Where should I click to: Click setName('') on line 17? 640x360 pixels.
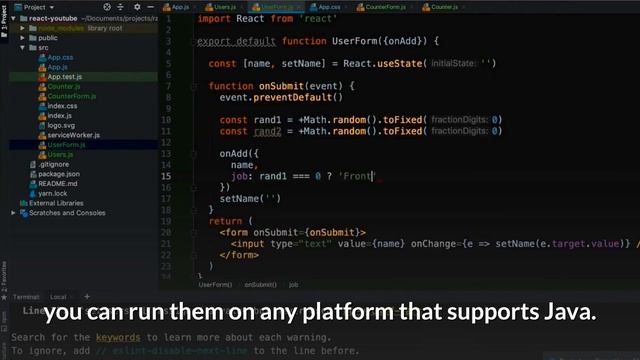click(250, 199)
